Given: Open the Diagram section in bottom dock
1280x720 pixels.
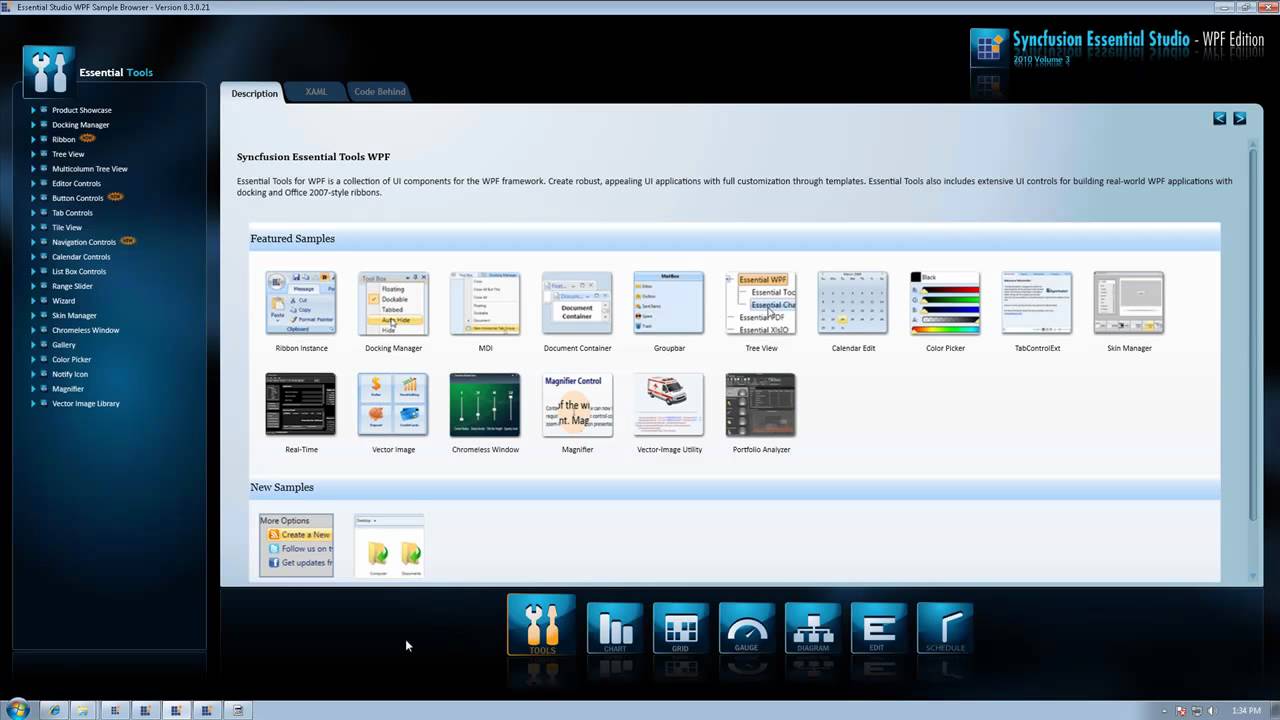Looking at the screenshot, I should [x=813, y=628].
